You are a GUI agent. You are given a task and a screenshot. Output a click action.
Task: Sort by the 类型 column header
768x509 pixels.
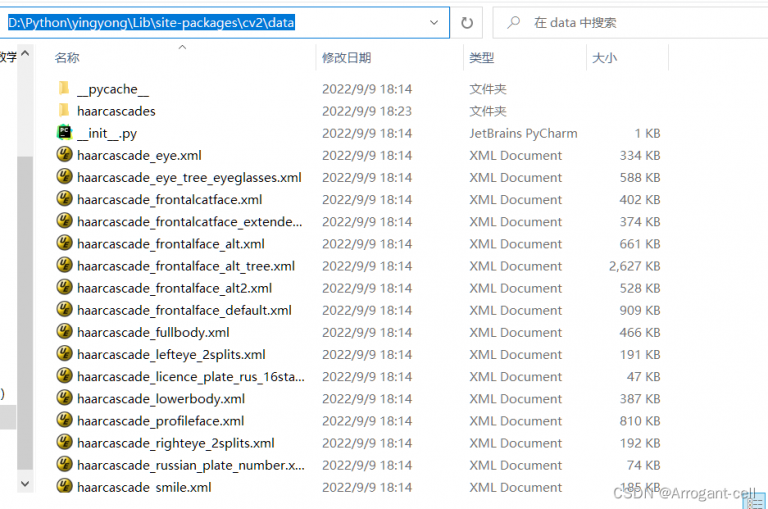point(482,58)
